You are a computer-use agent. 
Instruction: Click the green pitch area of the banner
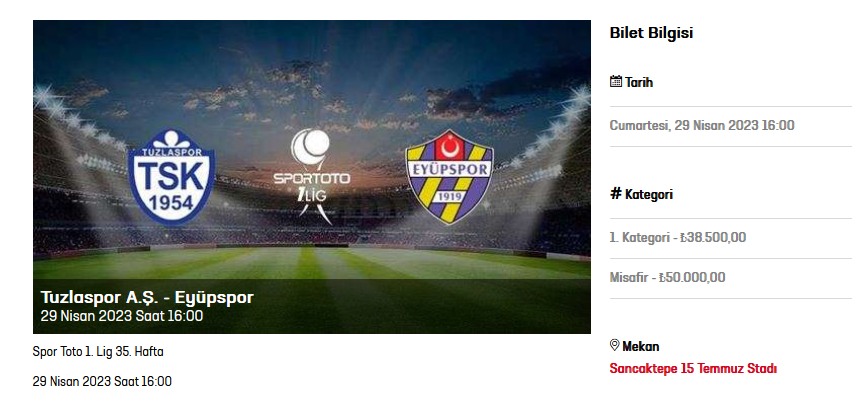pyautogui.click(x=312, y=263)
